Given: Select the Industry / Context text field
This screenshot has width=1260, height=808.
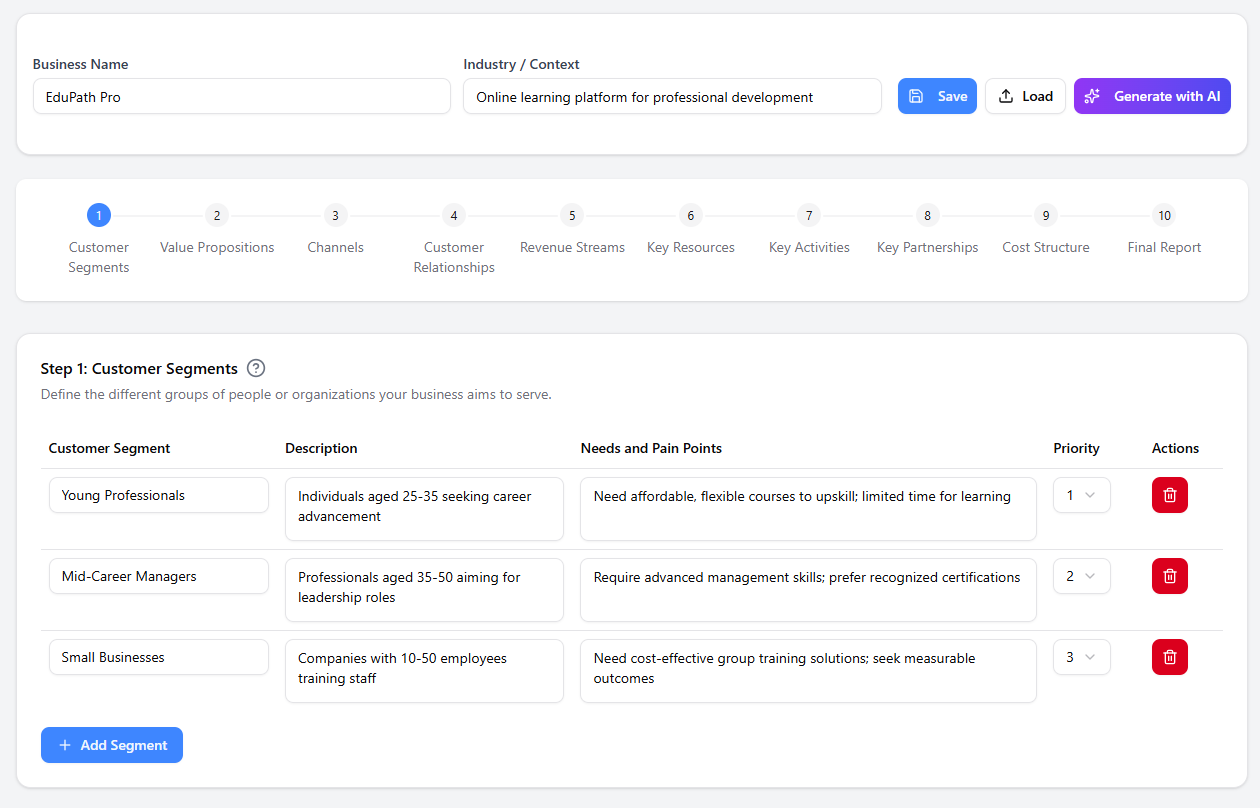Looking at the screenshot, I should pyautogui.click(x=672, y=96).
